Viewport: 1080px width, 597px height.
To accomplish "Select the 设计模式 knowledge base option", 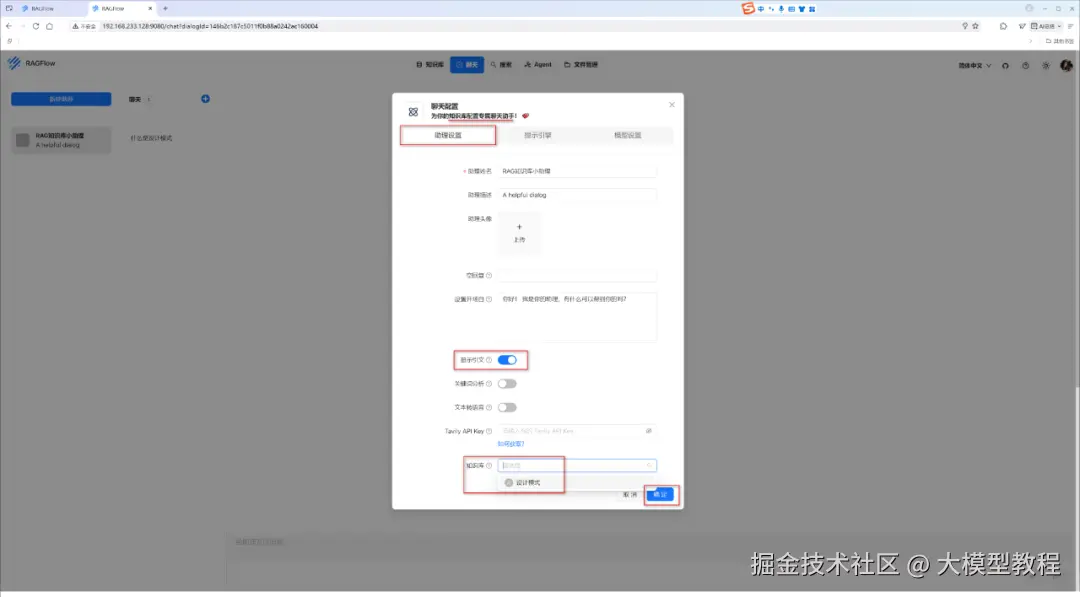I will (528, 483).
